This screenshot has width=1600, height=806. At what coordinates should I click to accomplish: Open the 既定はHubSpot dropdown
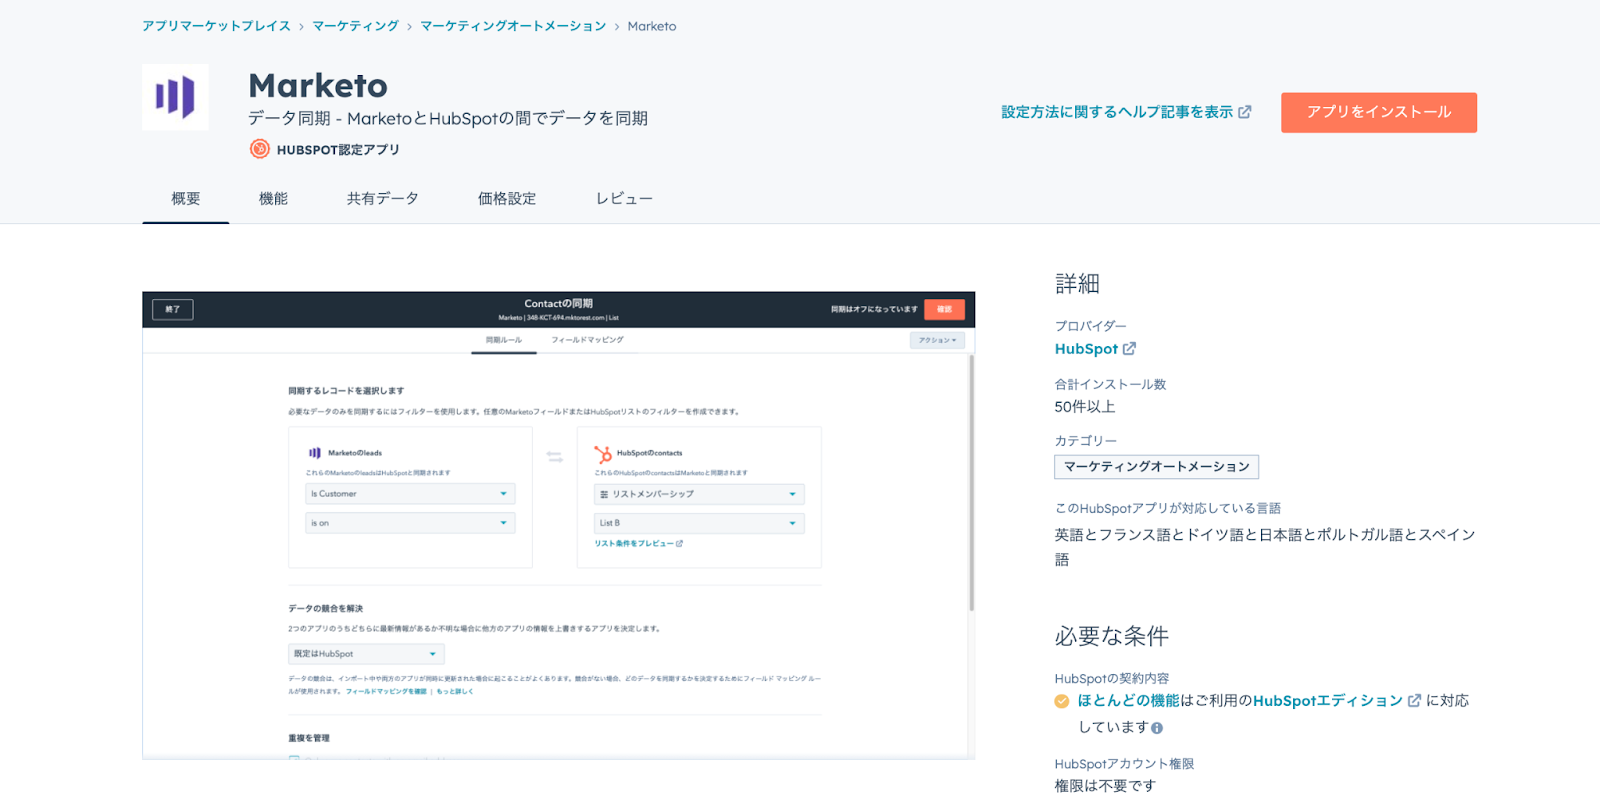pos(366,654)
